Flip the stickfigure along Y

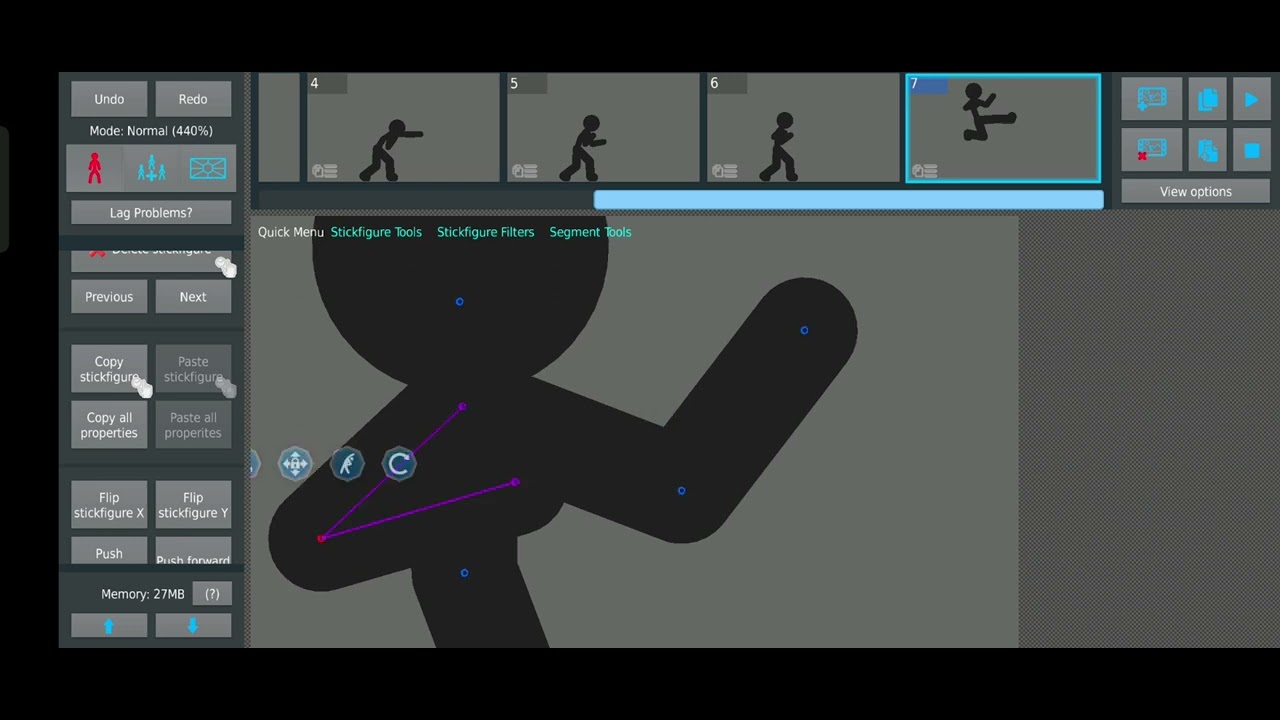click(x=193, y=505)
